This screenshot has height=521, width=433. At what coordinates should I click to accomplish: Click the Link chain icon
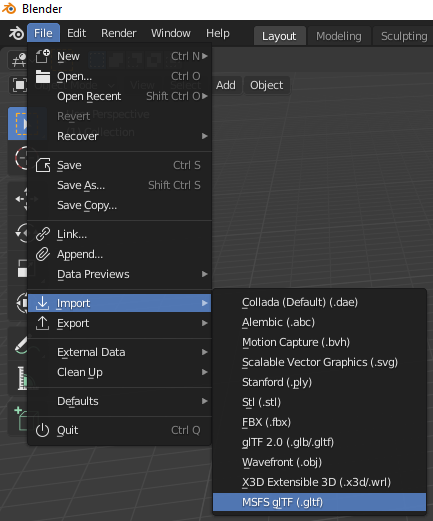(43, 234)
